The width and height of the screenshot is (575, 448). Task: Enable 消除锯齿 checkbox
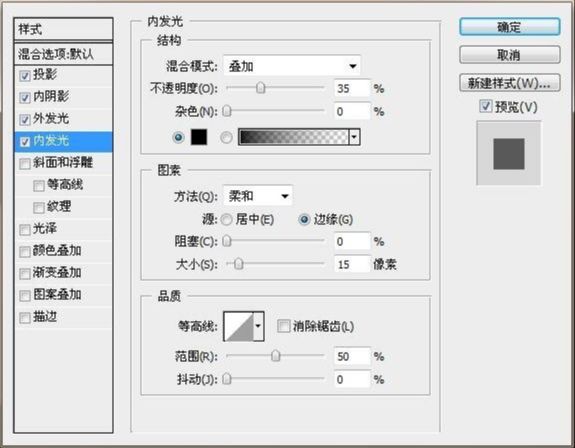point(283,326)
